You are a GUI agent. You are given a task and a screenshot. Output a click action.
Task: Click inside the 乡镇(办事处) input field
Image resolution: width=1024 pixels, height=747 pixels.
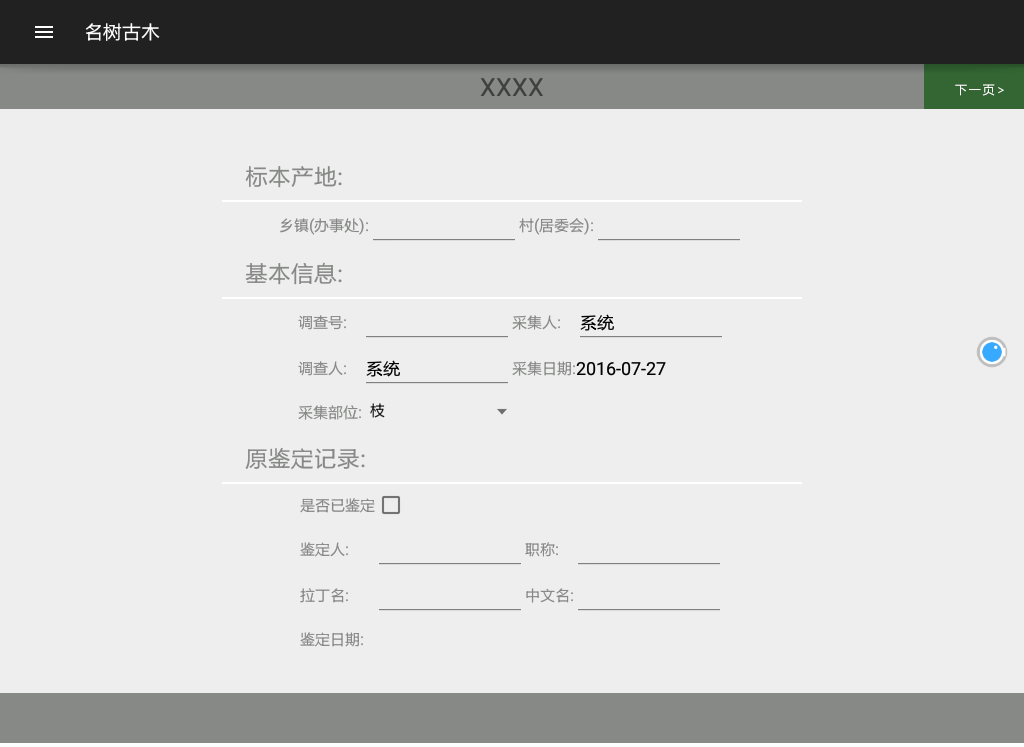pos(444,226)
